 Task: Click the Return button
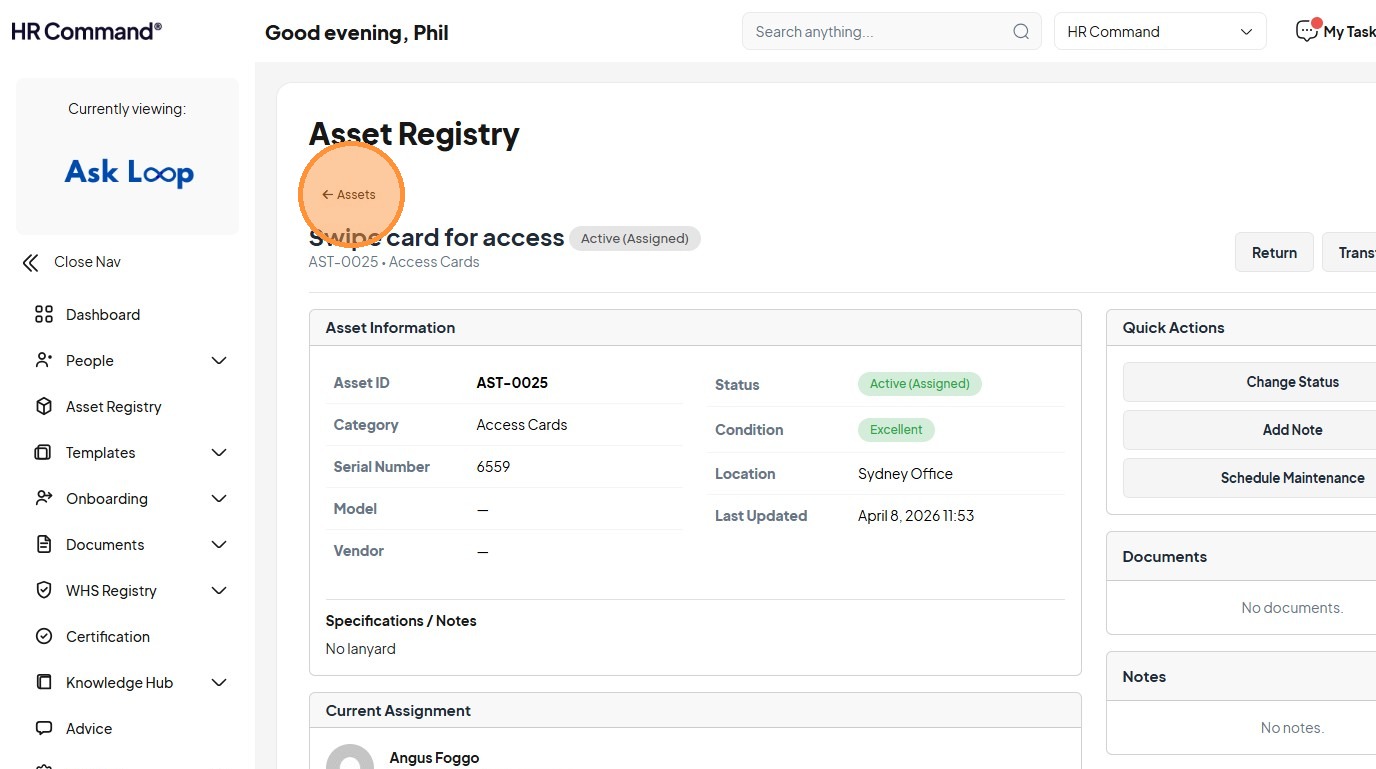[x=1274, y=253]
